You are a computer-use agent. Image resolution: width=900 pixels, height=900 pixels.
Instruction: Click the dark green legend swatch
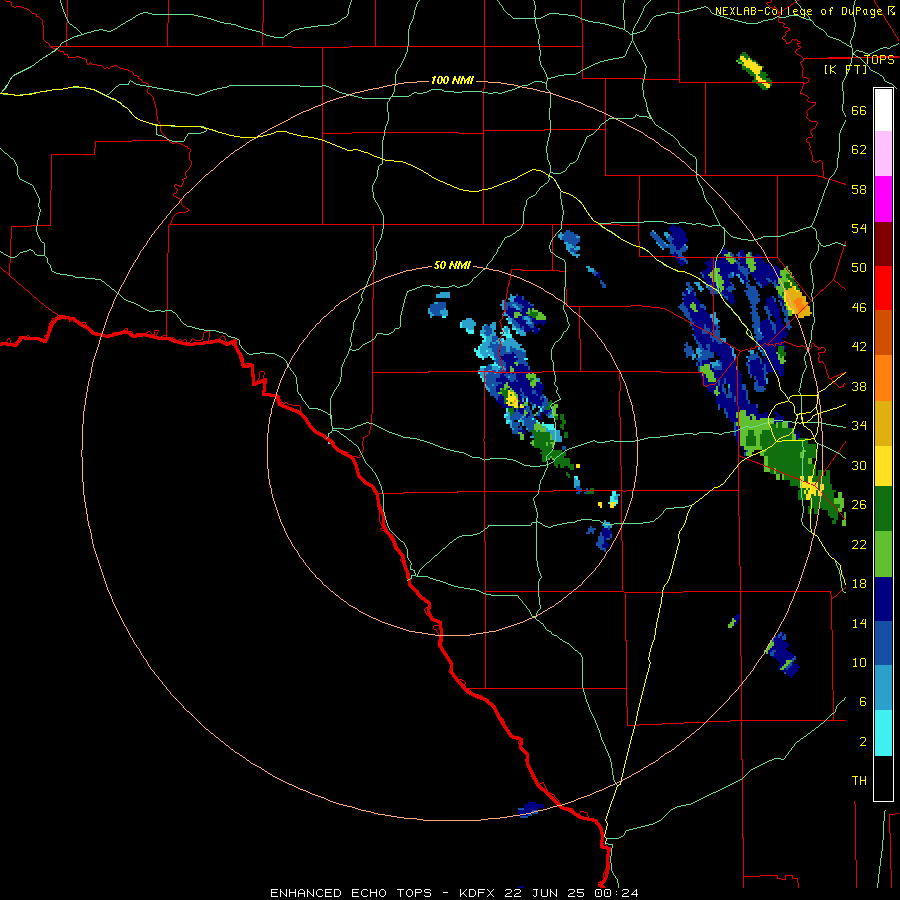click(883, 509)
